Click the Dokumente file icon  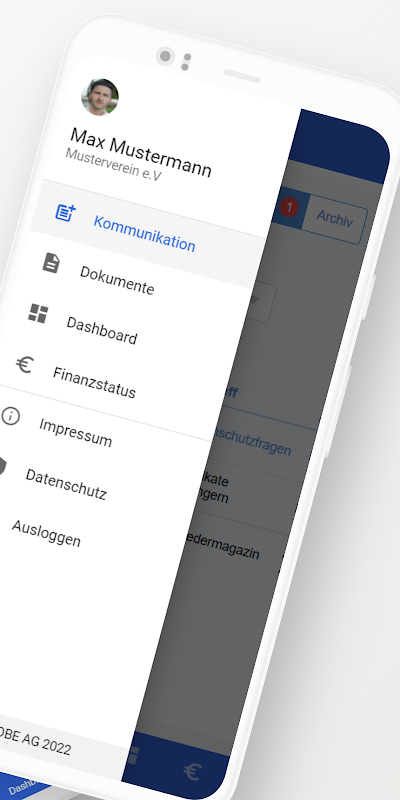pyautogui.click(x=51, y=263)
